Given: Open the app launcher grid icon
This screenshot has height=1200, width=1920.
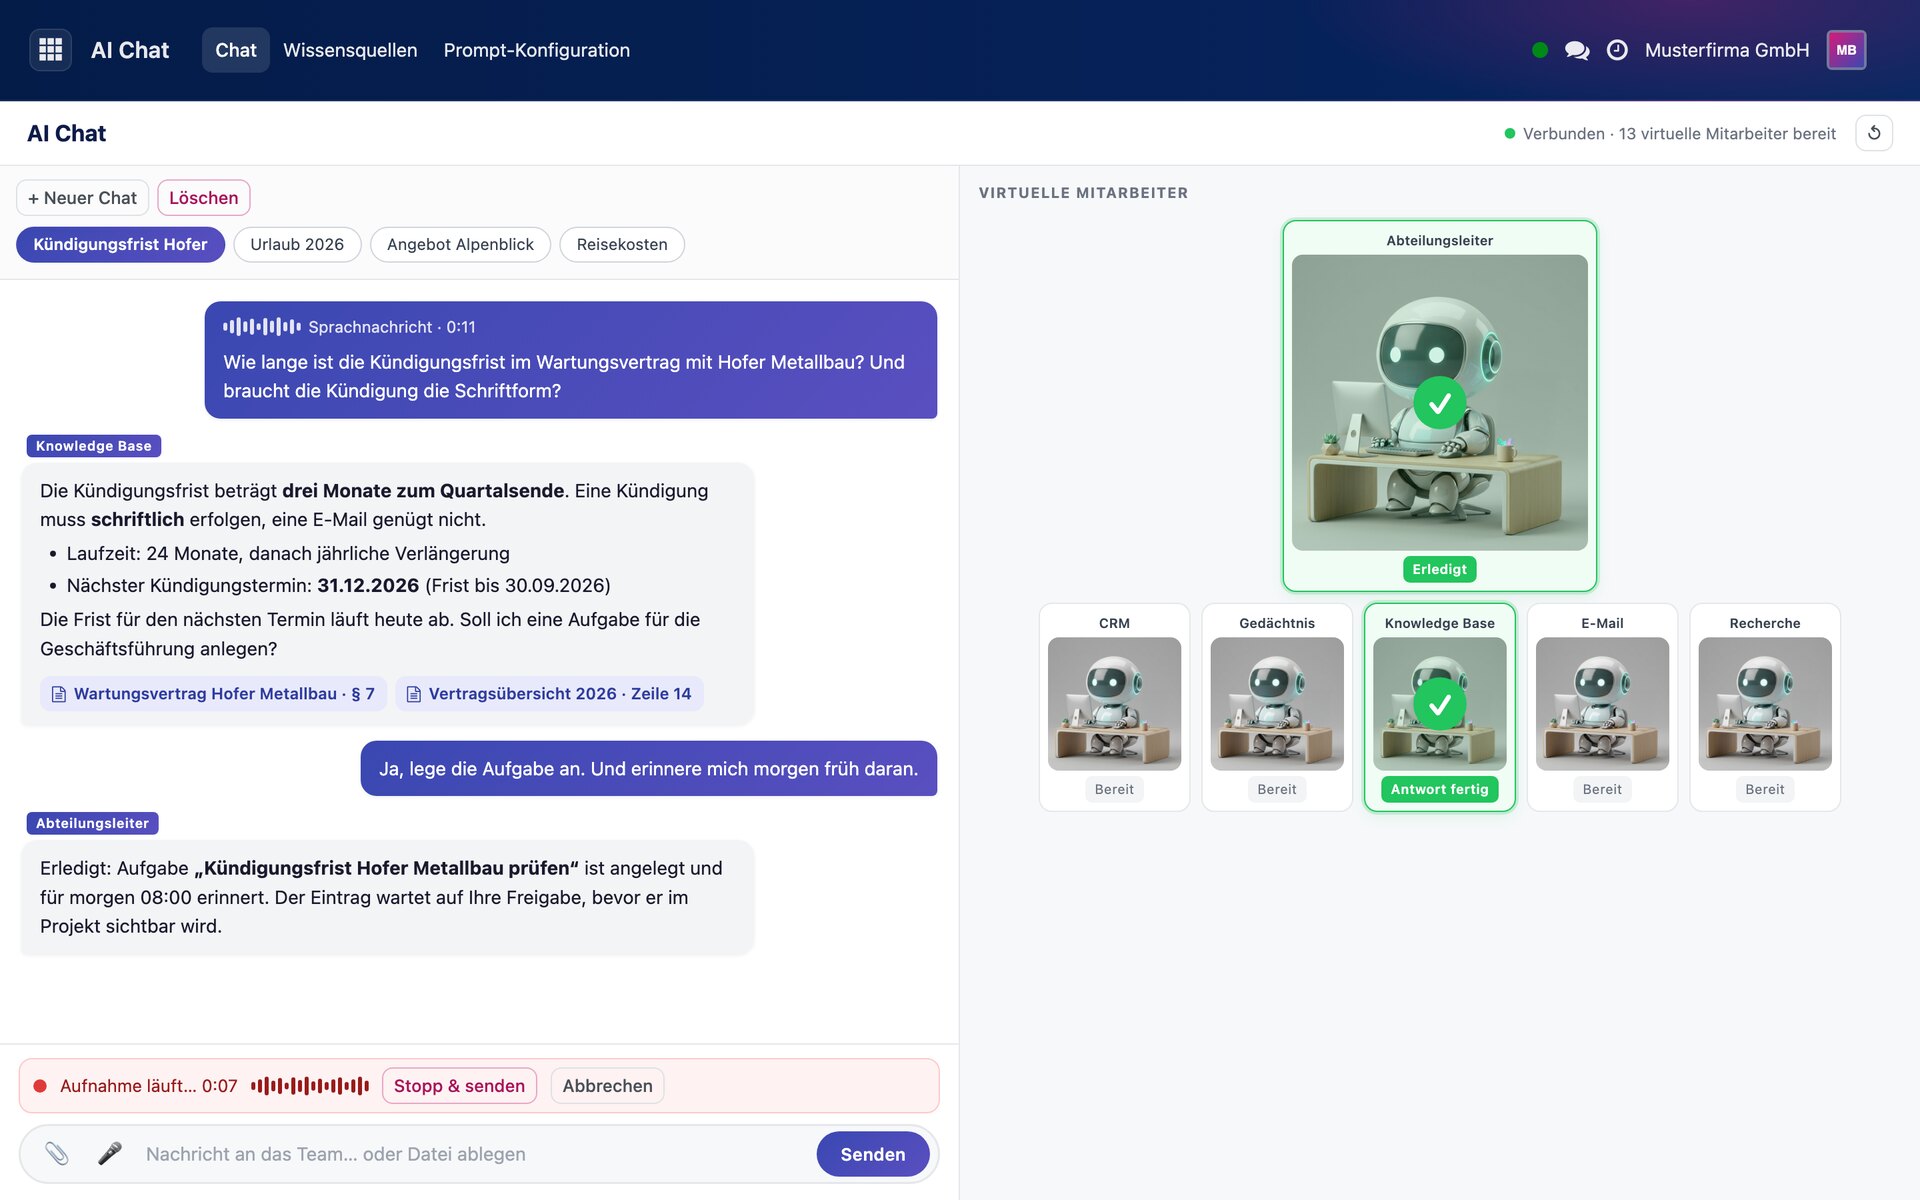Looking at the screenshot, I should coord(50,50).
